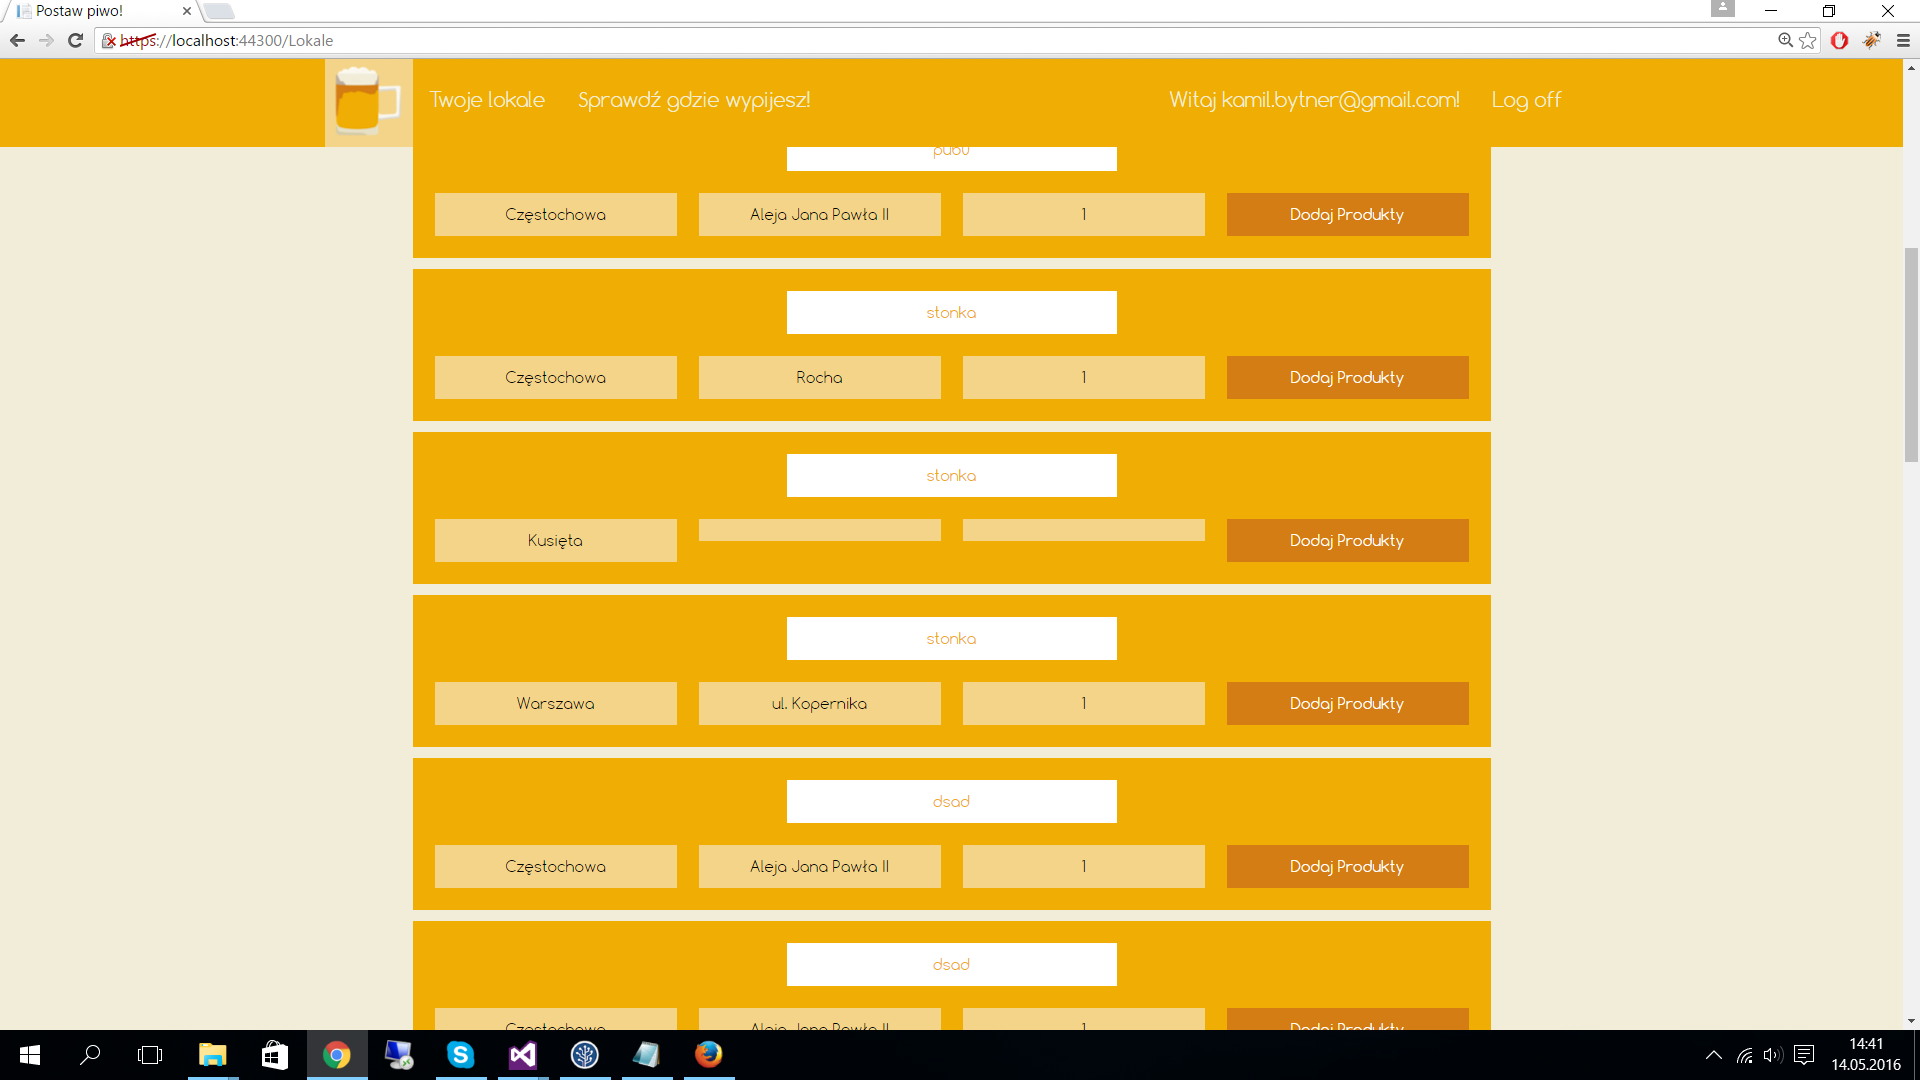Go back with browser back arrow
The image size is (1920, 1080).
pyautogui.click(x=17, y=41)
